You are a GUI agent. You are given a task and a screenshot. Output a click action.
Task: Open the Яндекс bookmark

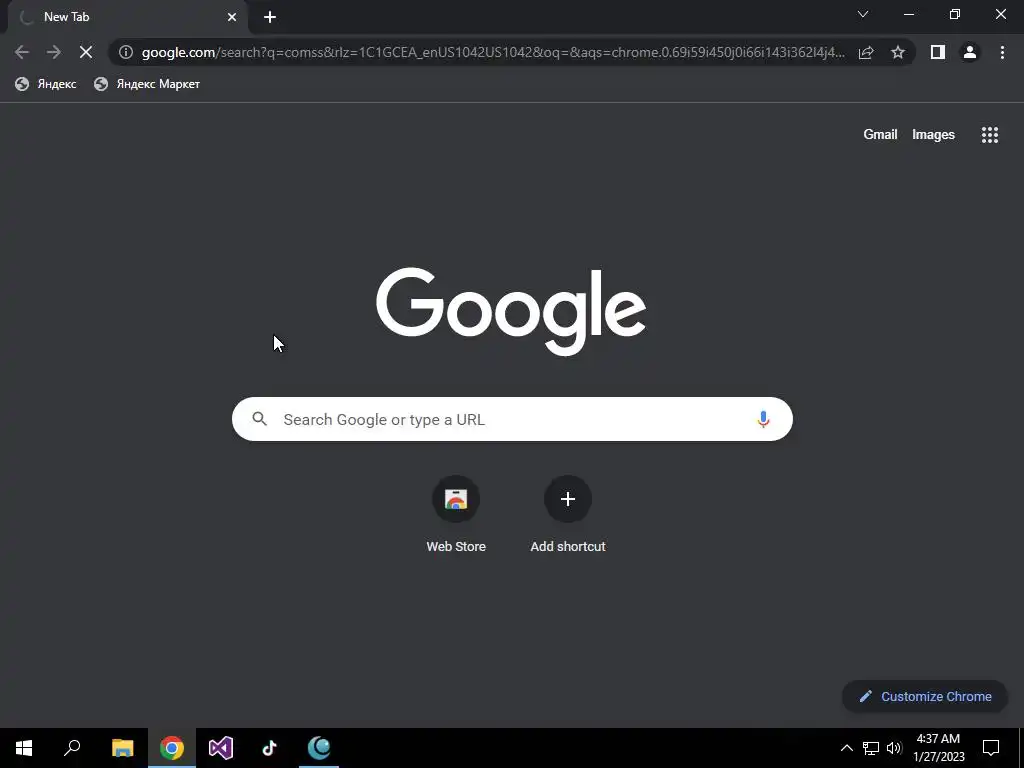46,84
